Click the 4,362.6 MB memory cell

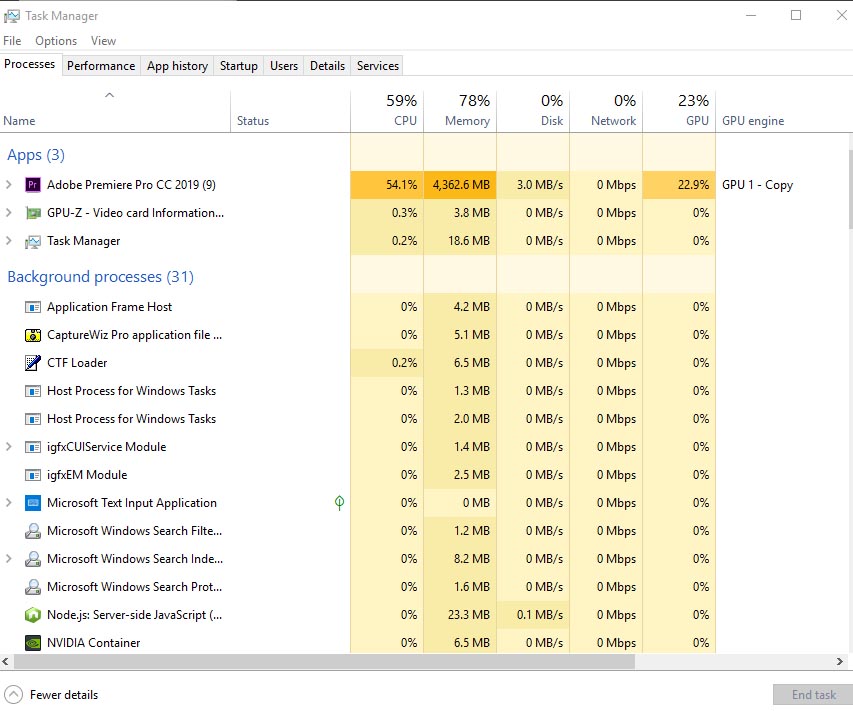click(x=460, y=185)
